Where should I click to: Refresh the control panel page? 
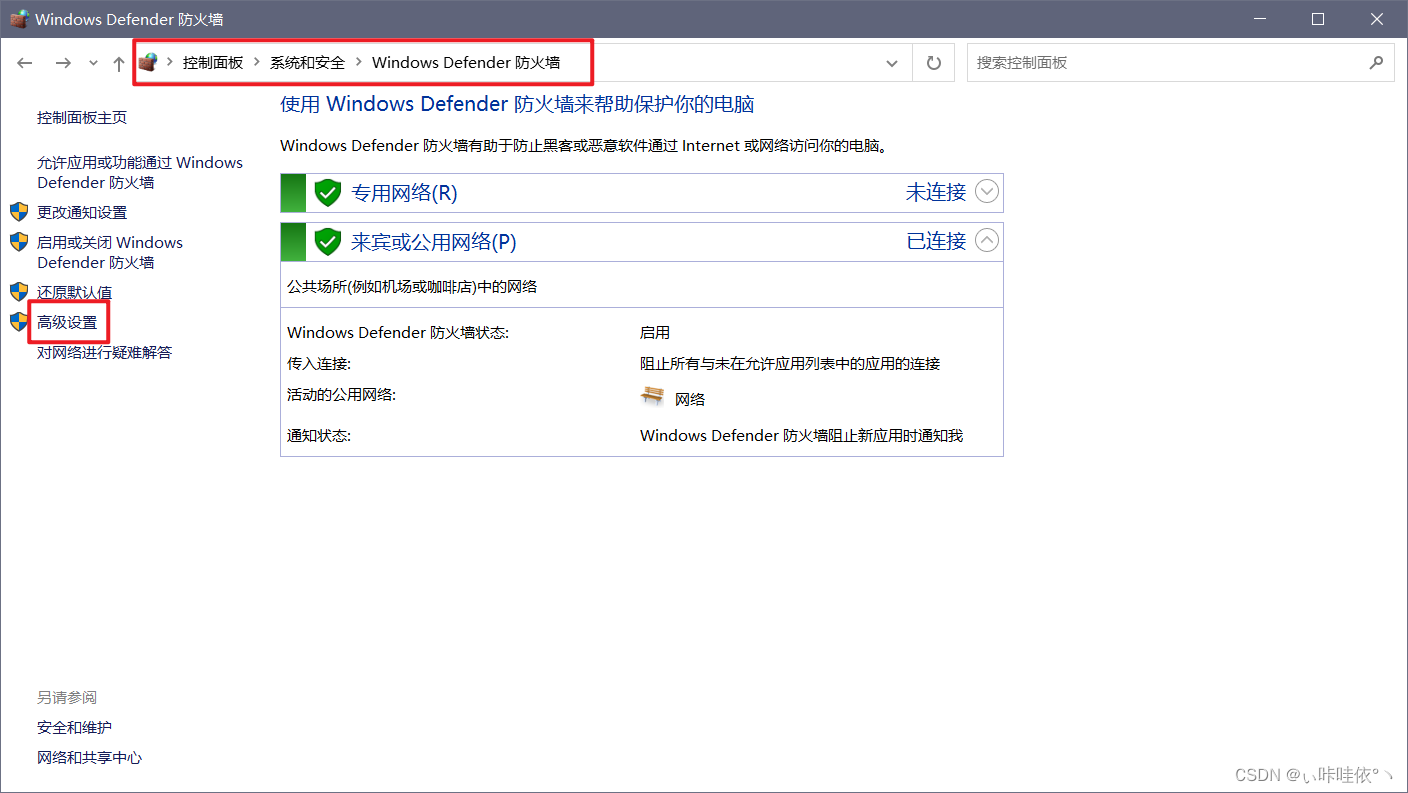(x=934, y=63)
